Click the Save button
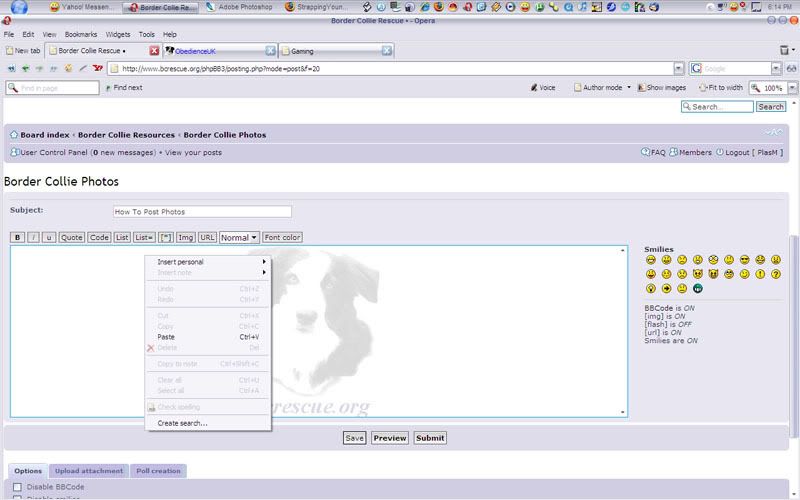800x500 pixels. 354,438
